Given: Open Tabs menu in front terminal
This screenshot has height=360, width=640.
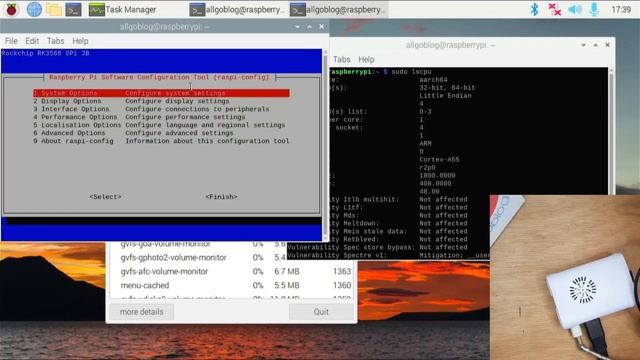Looking at the screenshot, I should (55, 41).
